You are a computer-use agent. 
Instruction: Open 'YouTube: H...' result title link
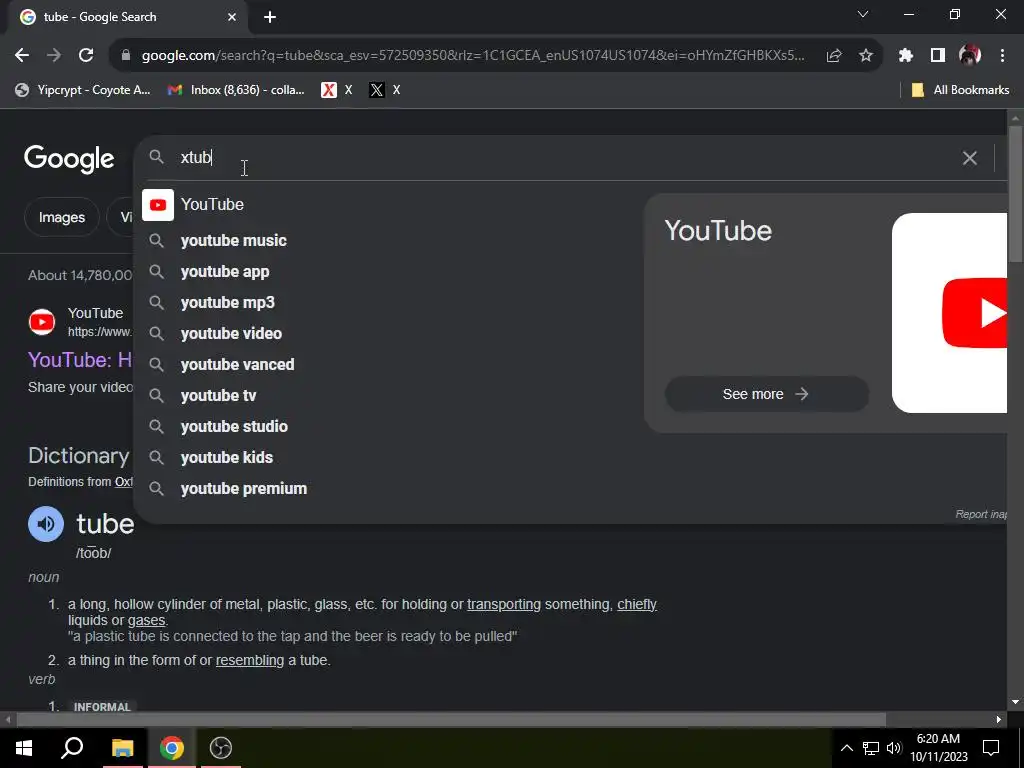[x=80, y=359]
